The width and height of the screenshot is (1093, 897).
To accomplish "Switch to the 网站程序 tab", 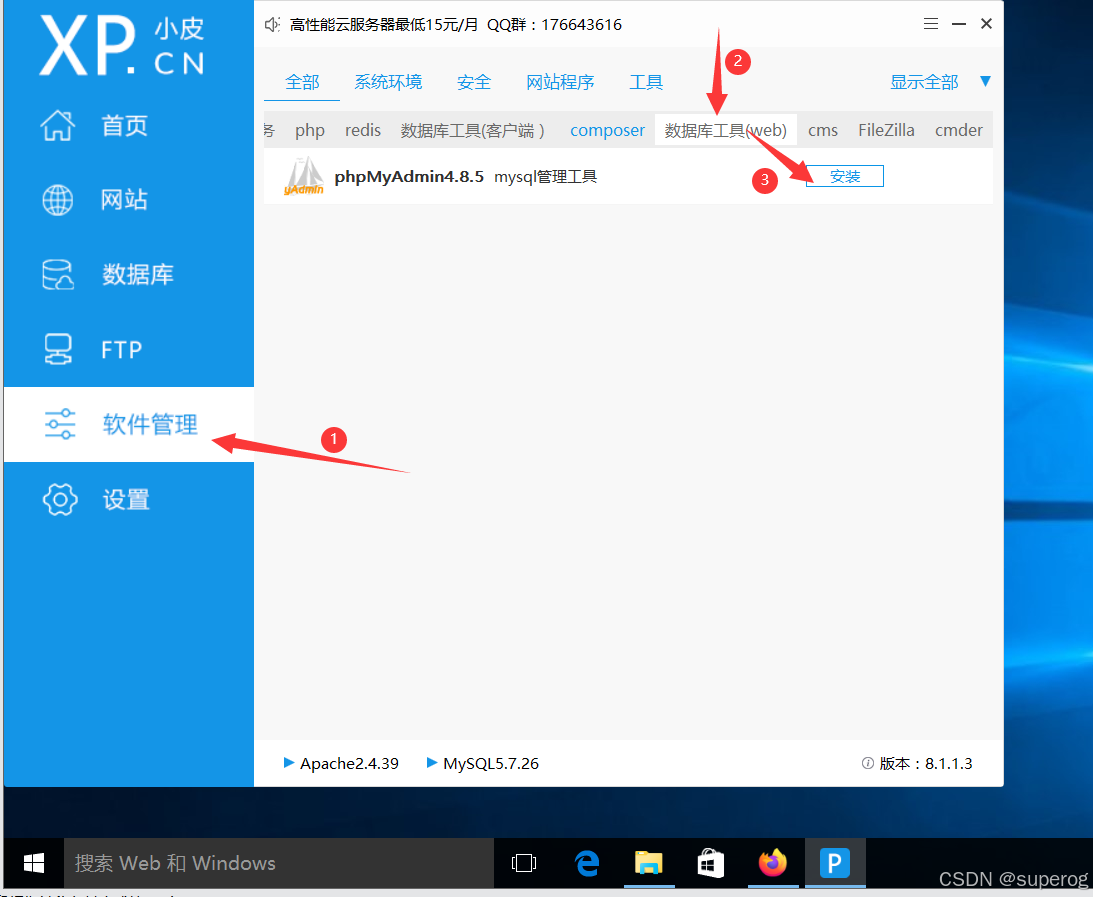I will coord(560,82).
